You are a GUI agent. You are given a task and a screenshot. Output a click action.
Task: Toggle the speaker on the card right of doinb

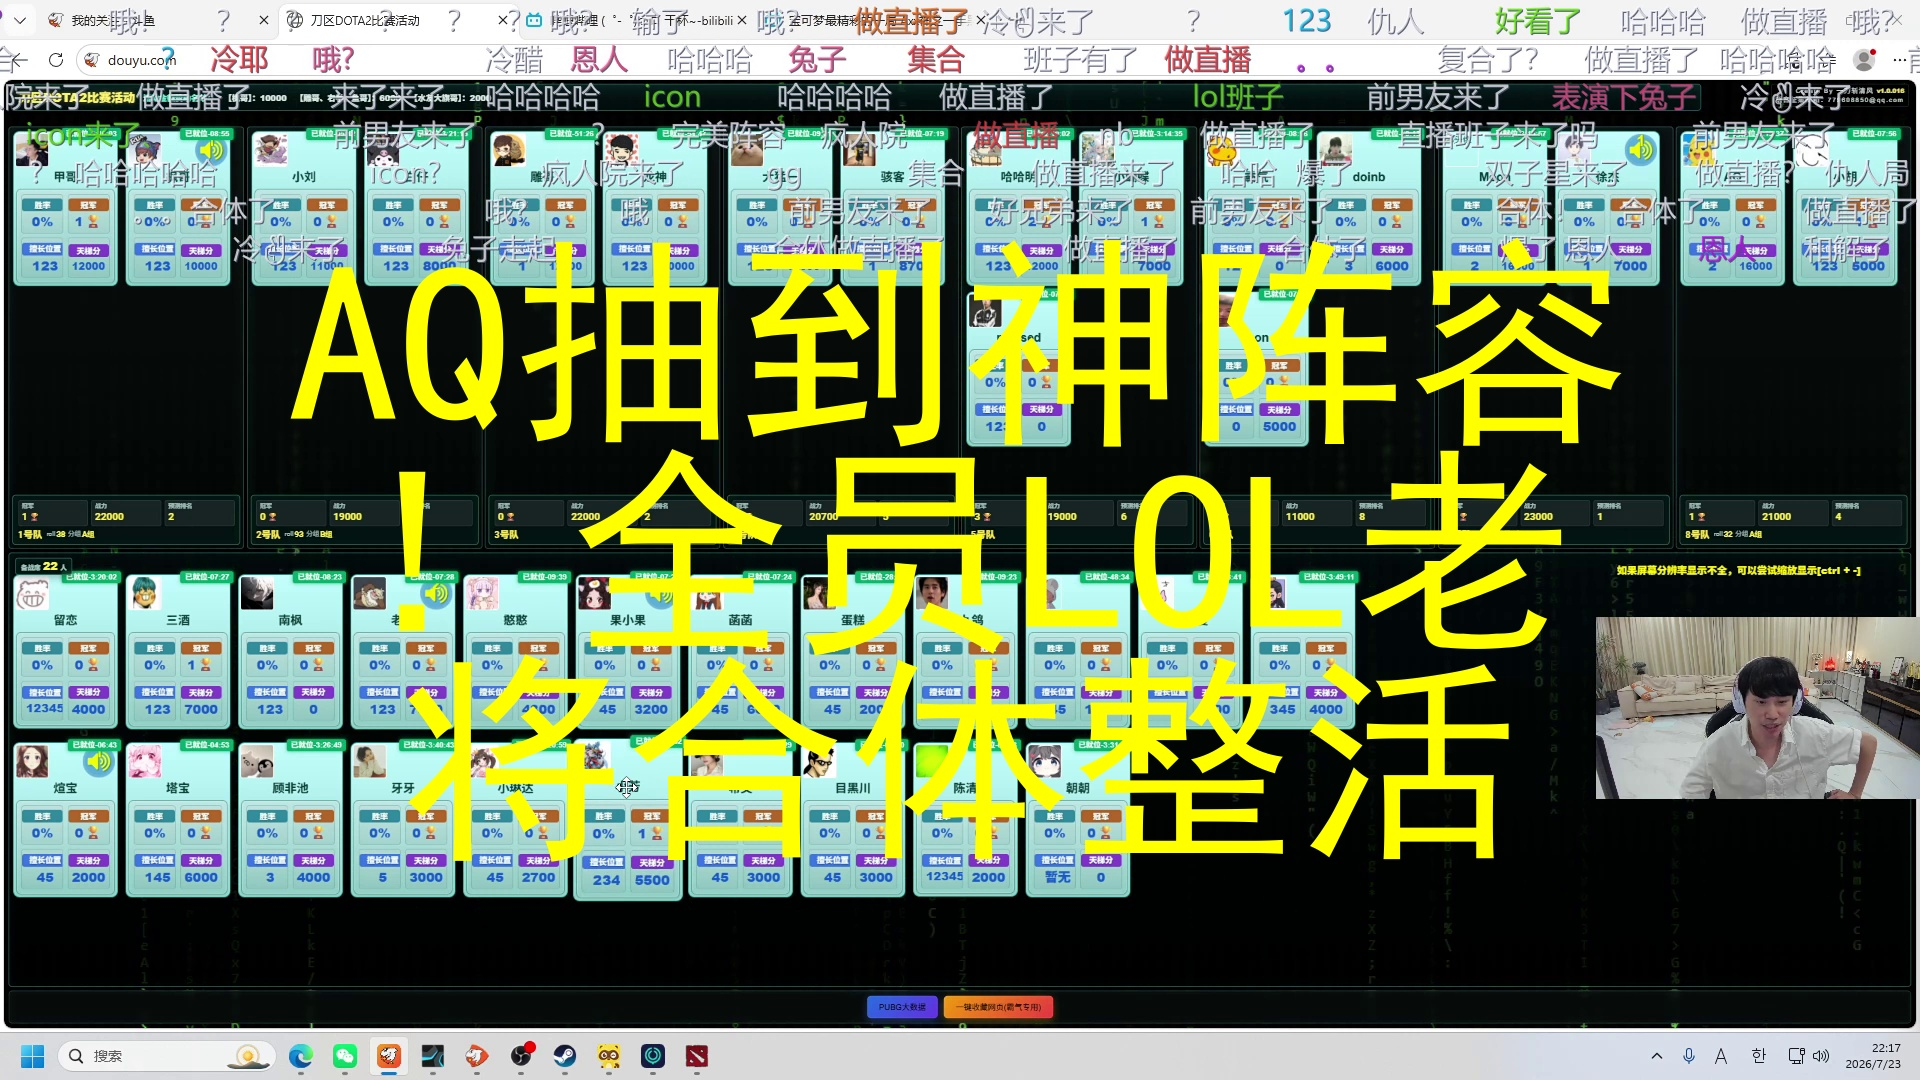[1640, 150]
